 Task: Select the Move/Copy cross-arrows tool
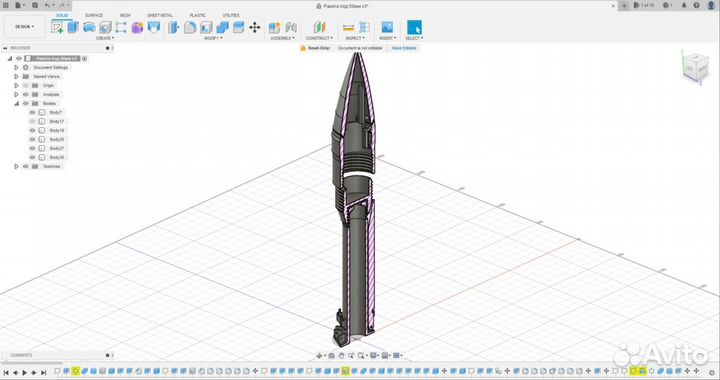255,27
